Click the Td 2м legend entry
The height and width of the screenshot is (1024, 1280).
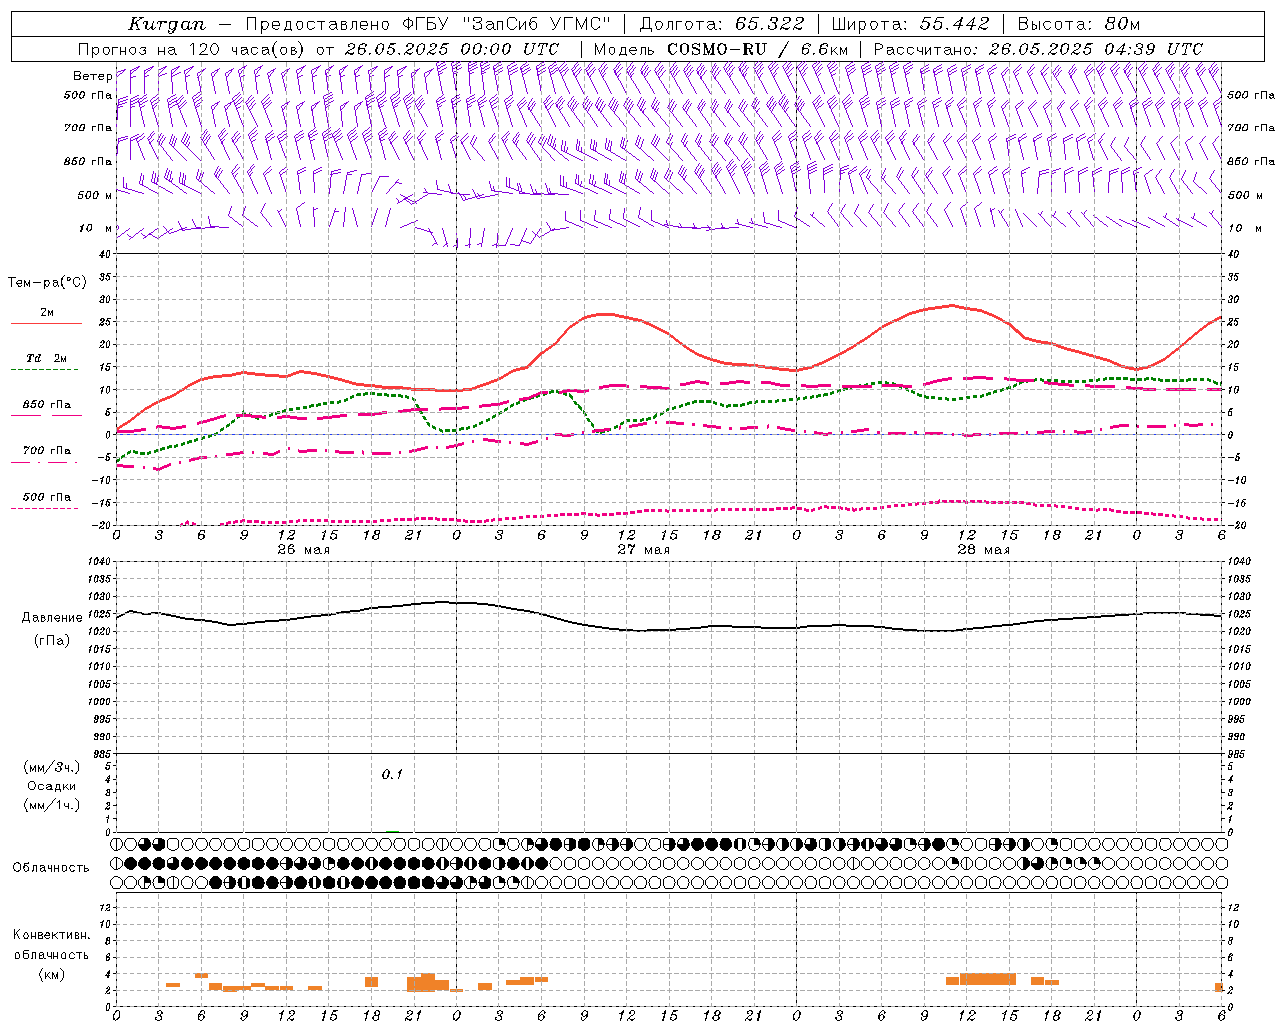(x=46, y=358)
